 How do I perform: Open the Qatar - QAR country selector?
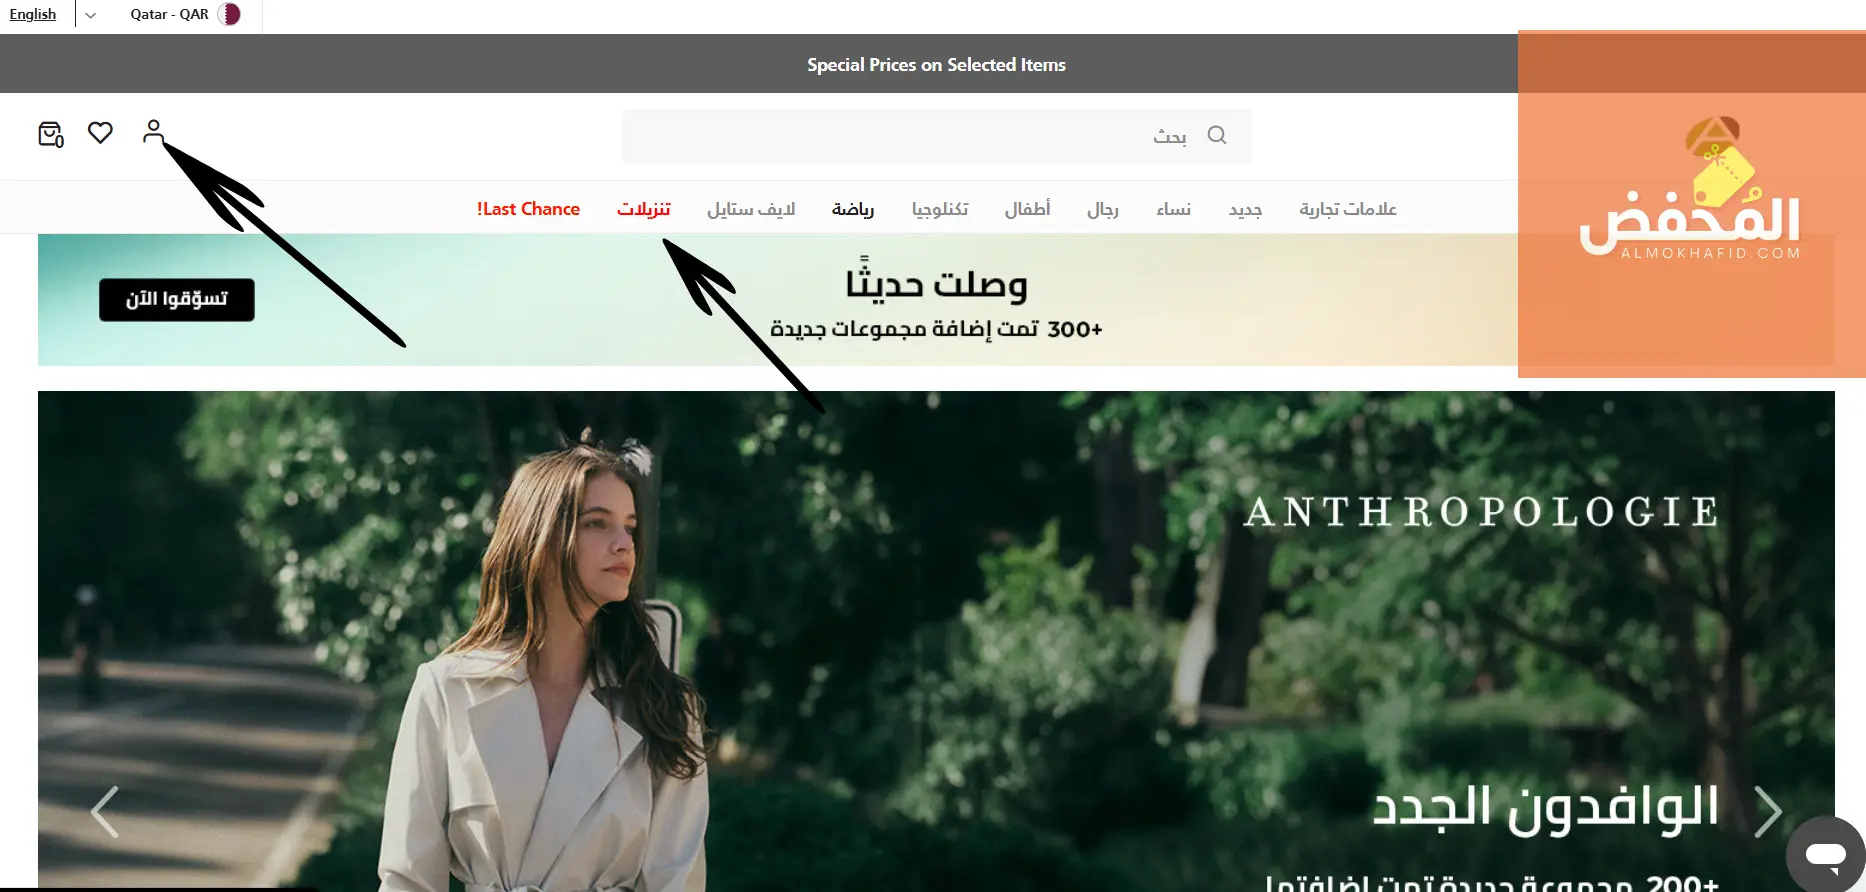coord(185,14)
